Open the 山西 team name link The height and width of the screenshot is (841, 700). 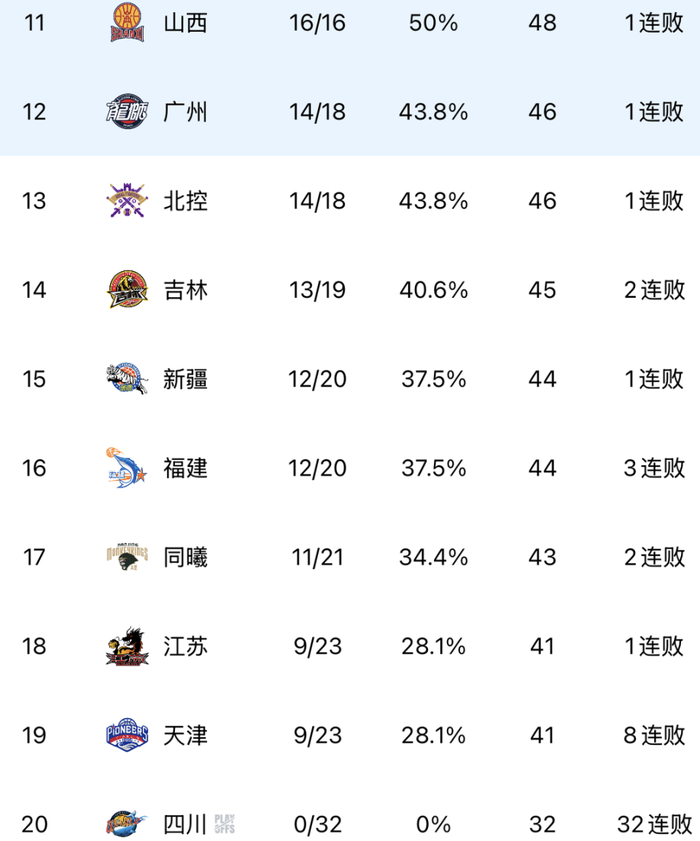tap(185, 23)
